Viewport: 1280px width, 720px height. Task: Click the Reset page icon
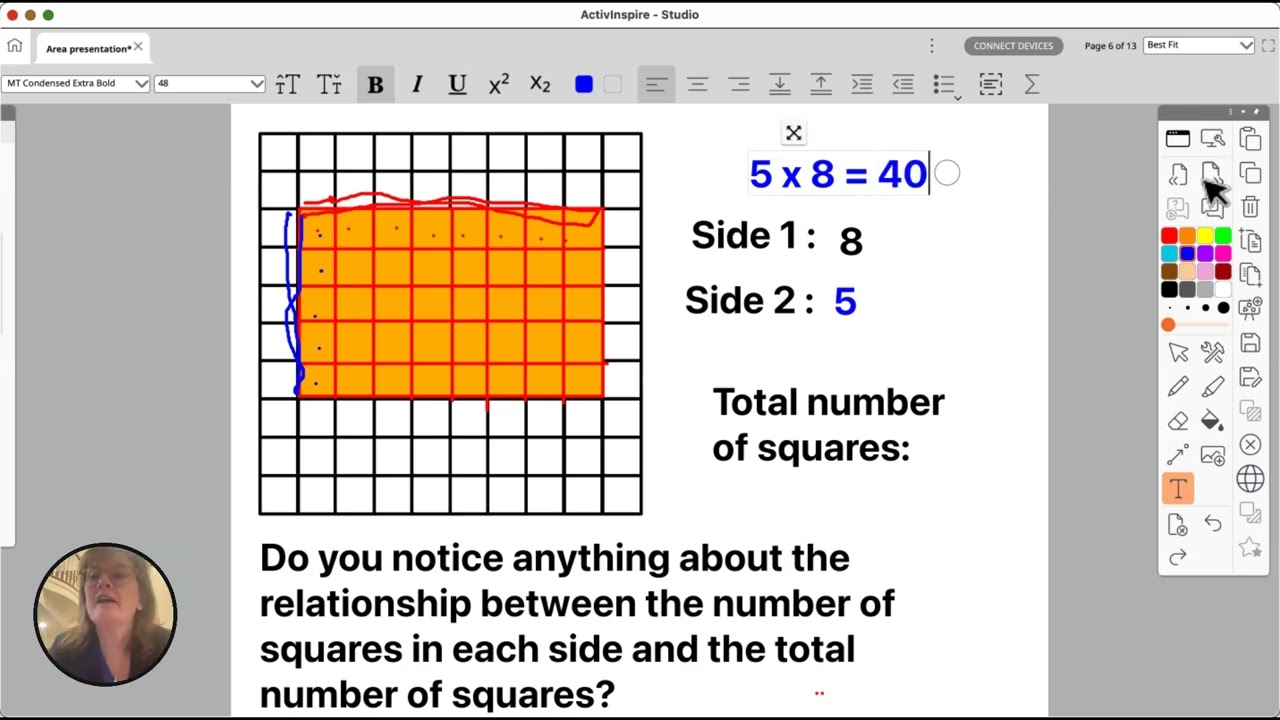[1177, 524]
